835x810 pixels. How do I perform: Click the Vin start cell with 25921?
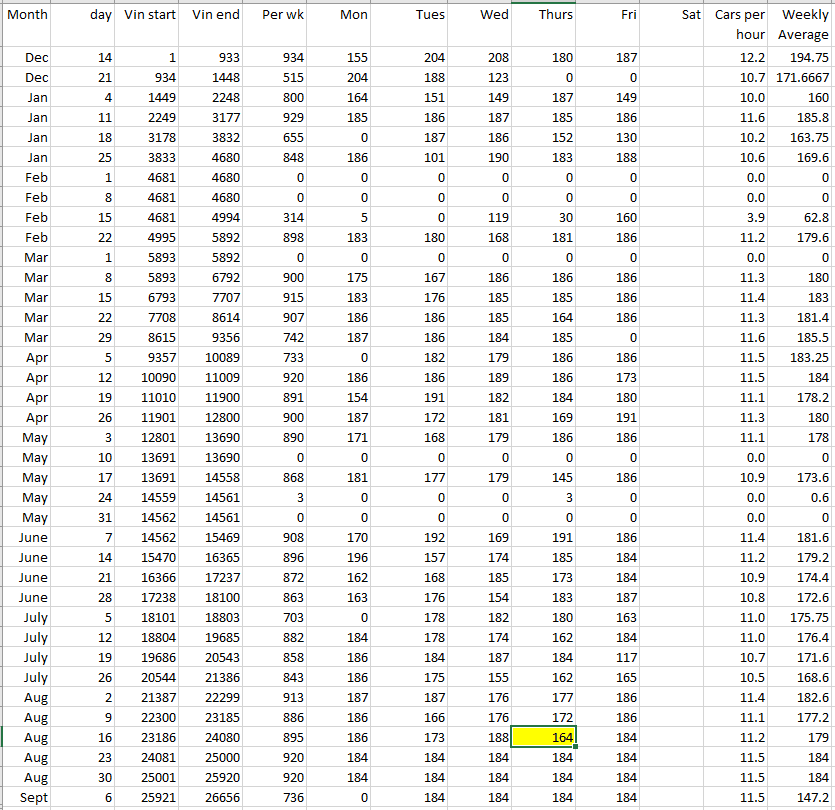point(150,797)
